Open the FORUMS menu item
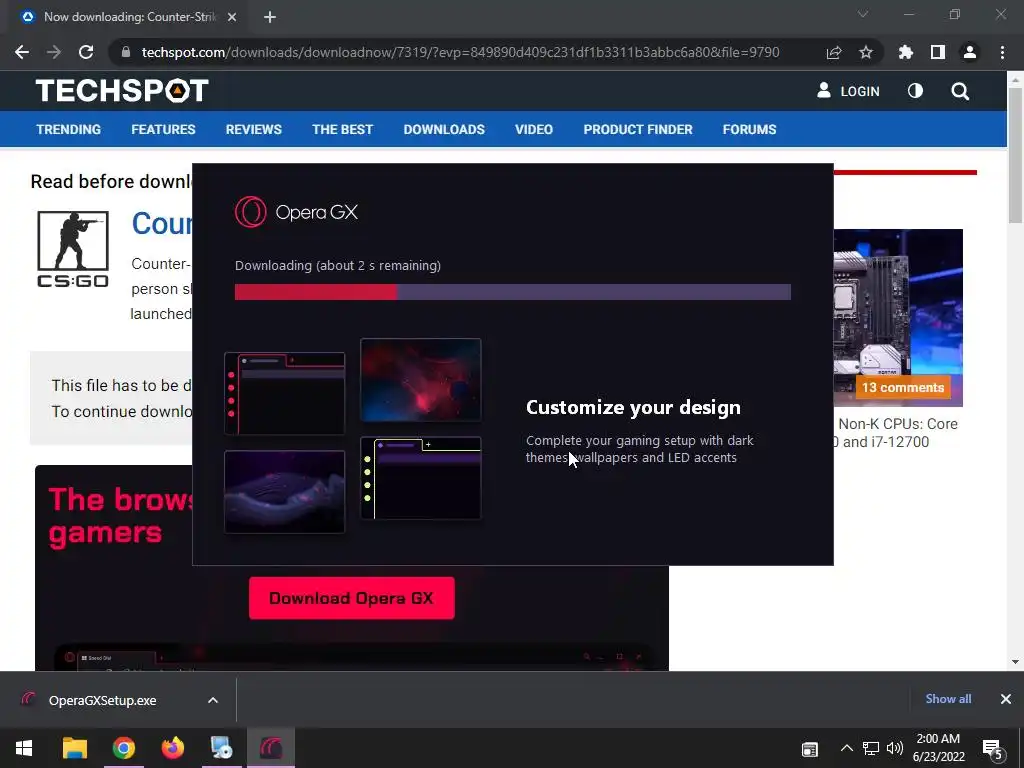Viewport: 1024px width, 768px height. pyautogui.click(x=749, y=129)
